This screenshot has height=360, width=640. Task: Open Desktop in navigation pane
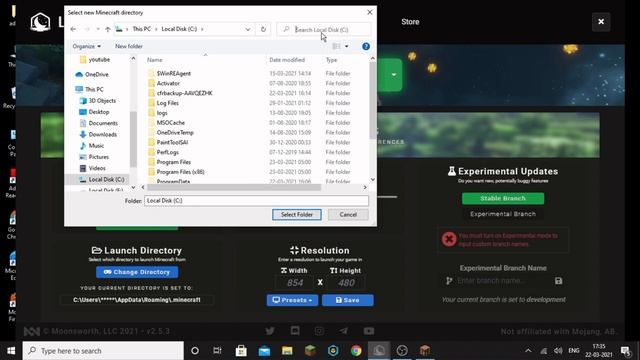99,112
